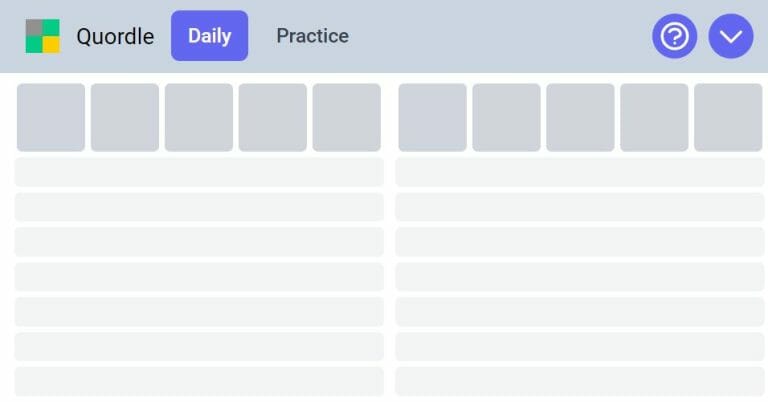Select last tile of top-right board
Screen dimensions: 768x402
pos(728,118)
